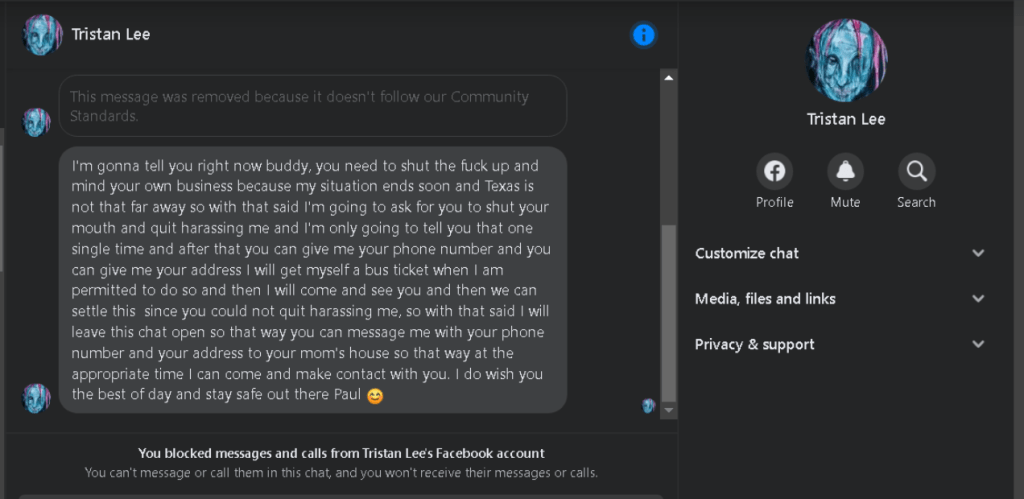The image size is (1024, 499).
Task: Expand the Customize chat section
Action: [x=840, y=253]
